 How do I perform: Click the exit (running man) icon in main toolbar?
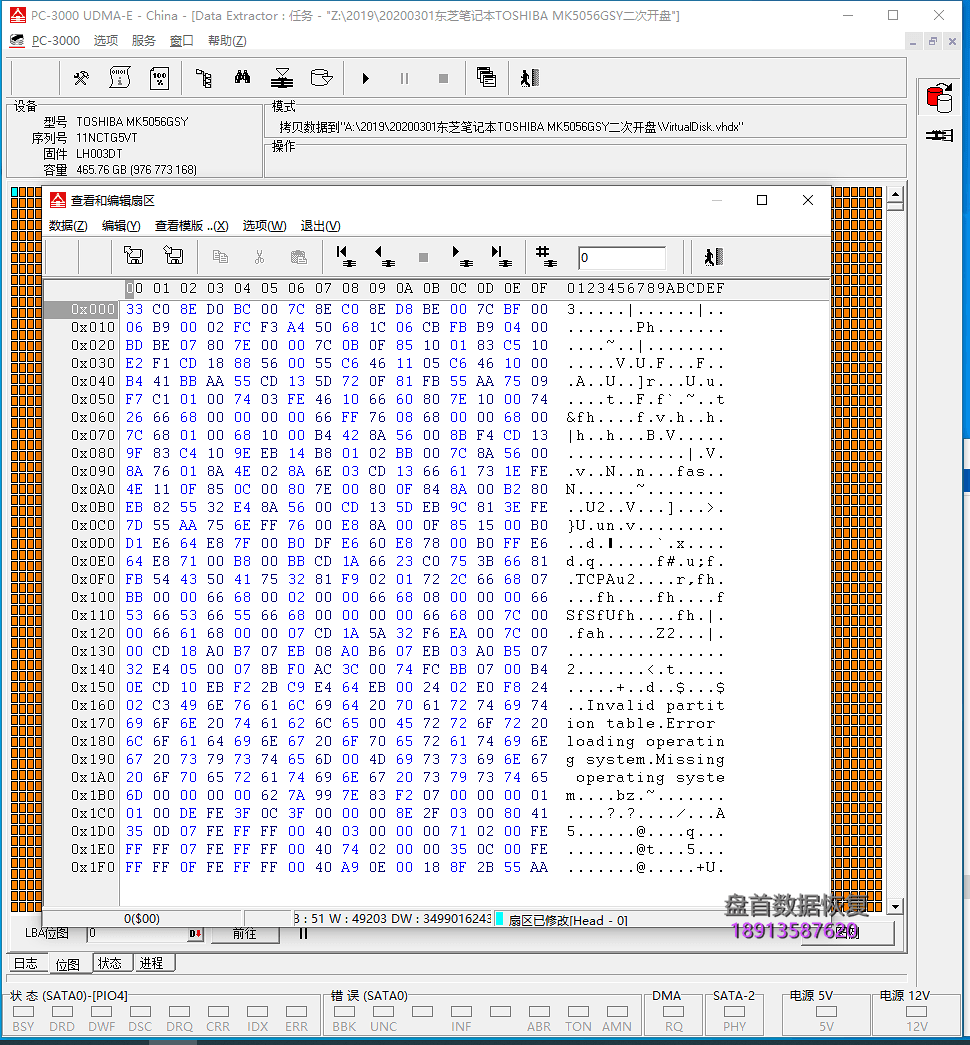coord(529,79)
